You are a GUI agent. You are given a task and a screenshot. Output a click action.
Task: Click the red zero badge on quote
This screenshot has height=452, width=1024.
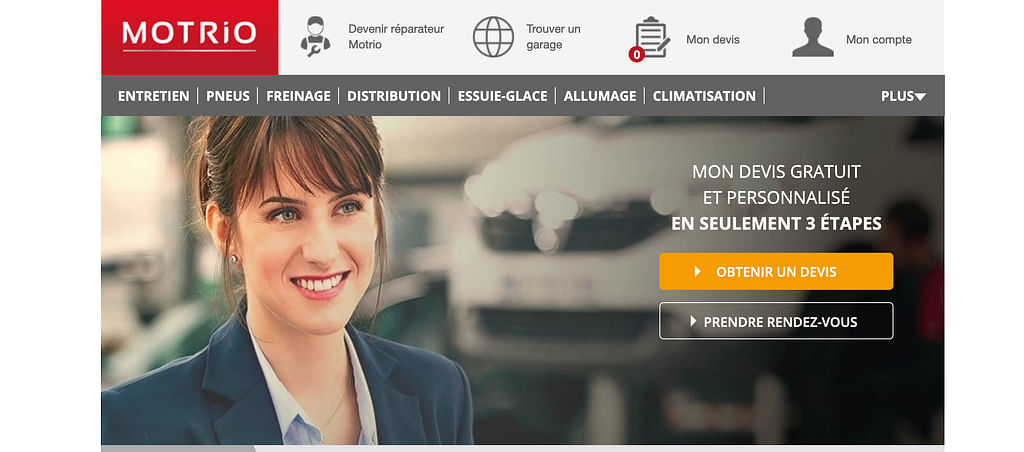[637, 55]
